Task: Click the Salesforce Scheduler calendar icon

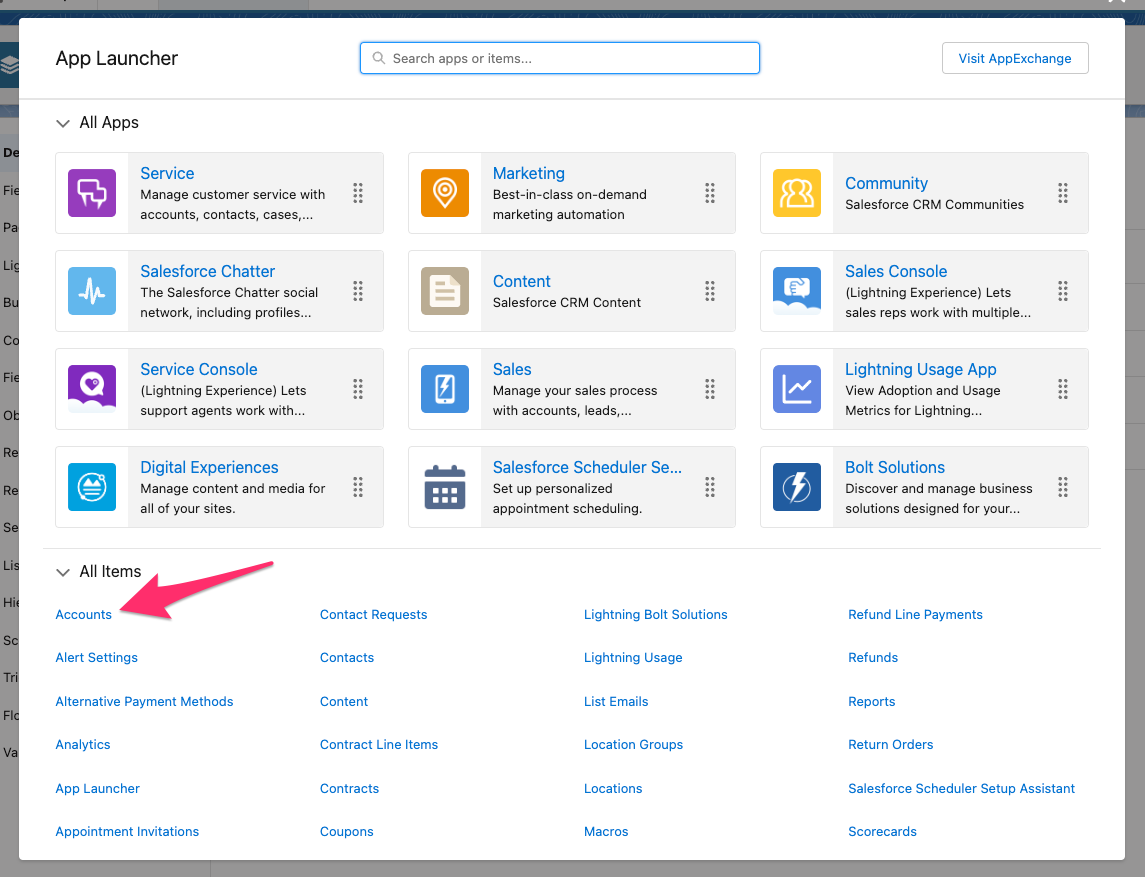Action: click(445, 486)
